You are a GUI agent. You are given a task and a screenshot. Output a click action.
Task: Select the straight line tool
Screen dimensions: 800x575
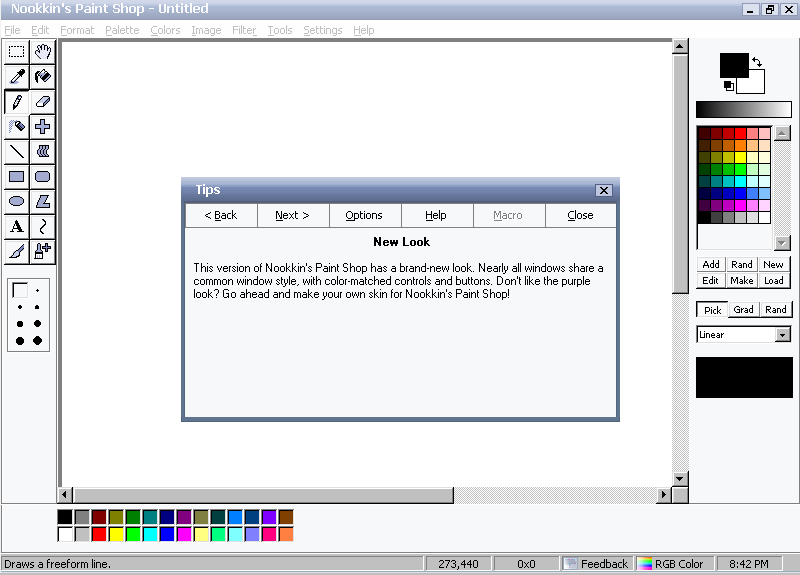click(17, 152)
